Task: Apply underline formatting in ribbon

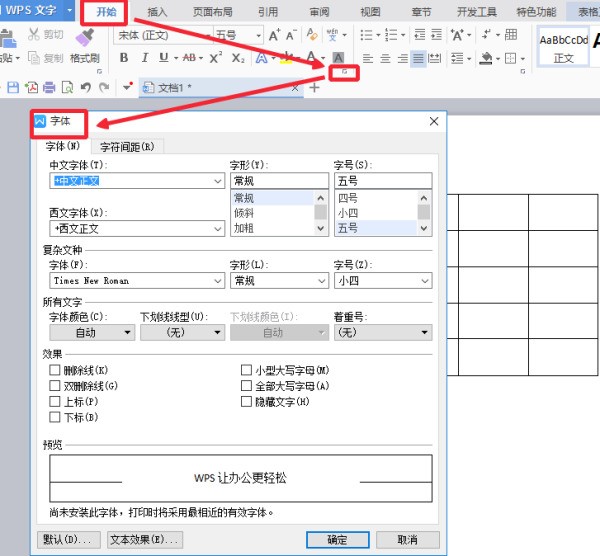Action: pos(163,58)
